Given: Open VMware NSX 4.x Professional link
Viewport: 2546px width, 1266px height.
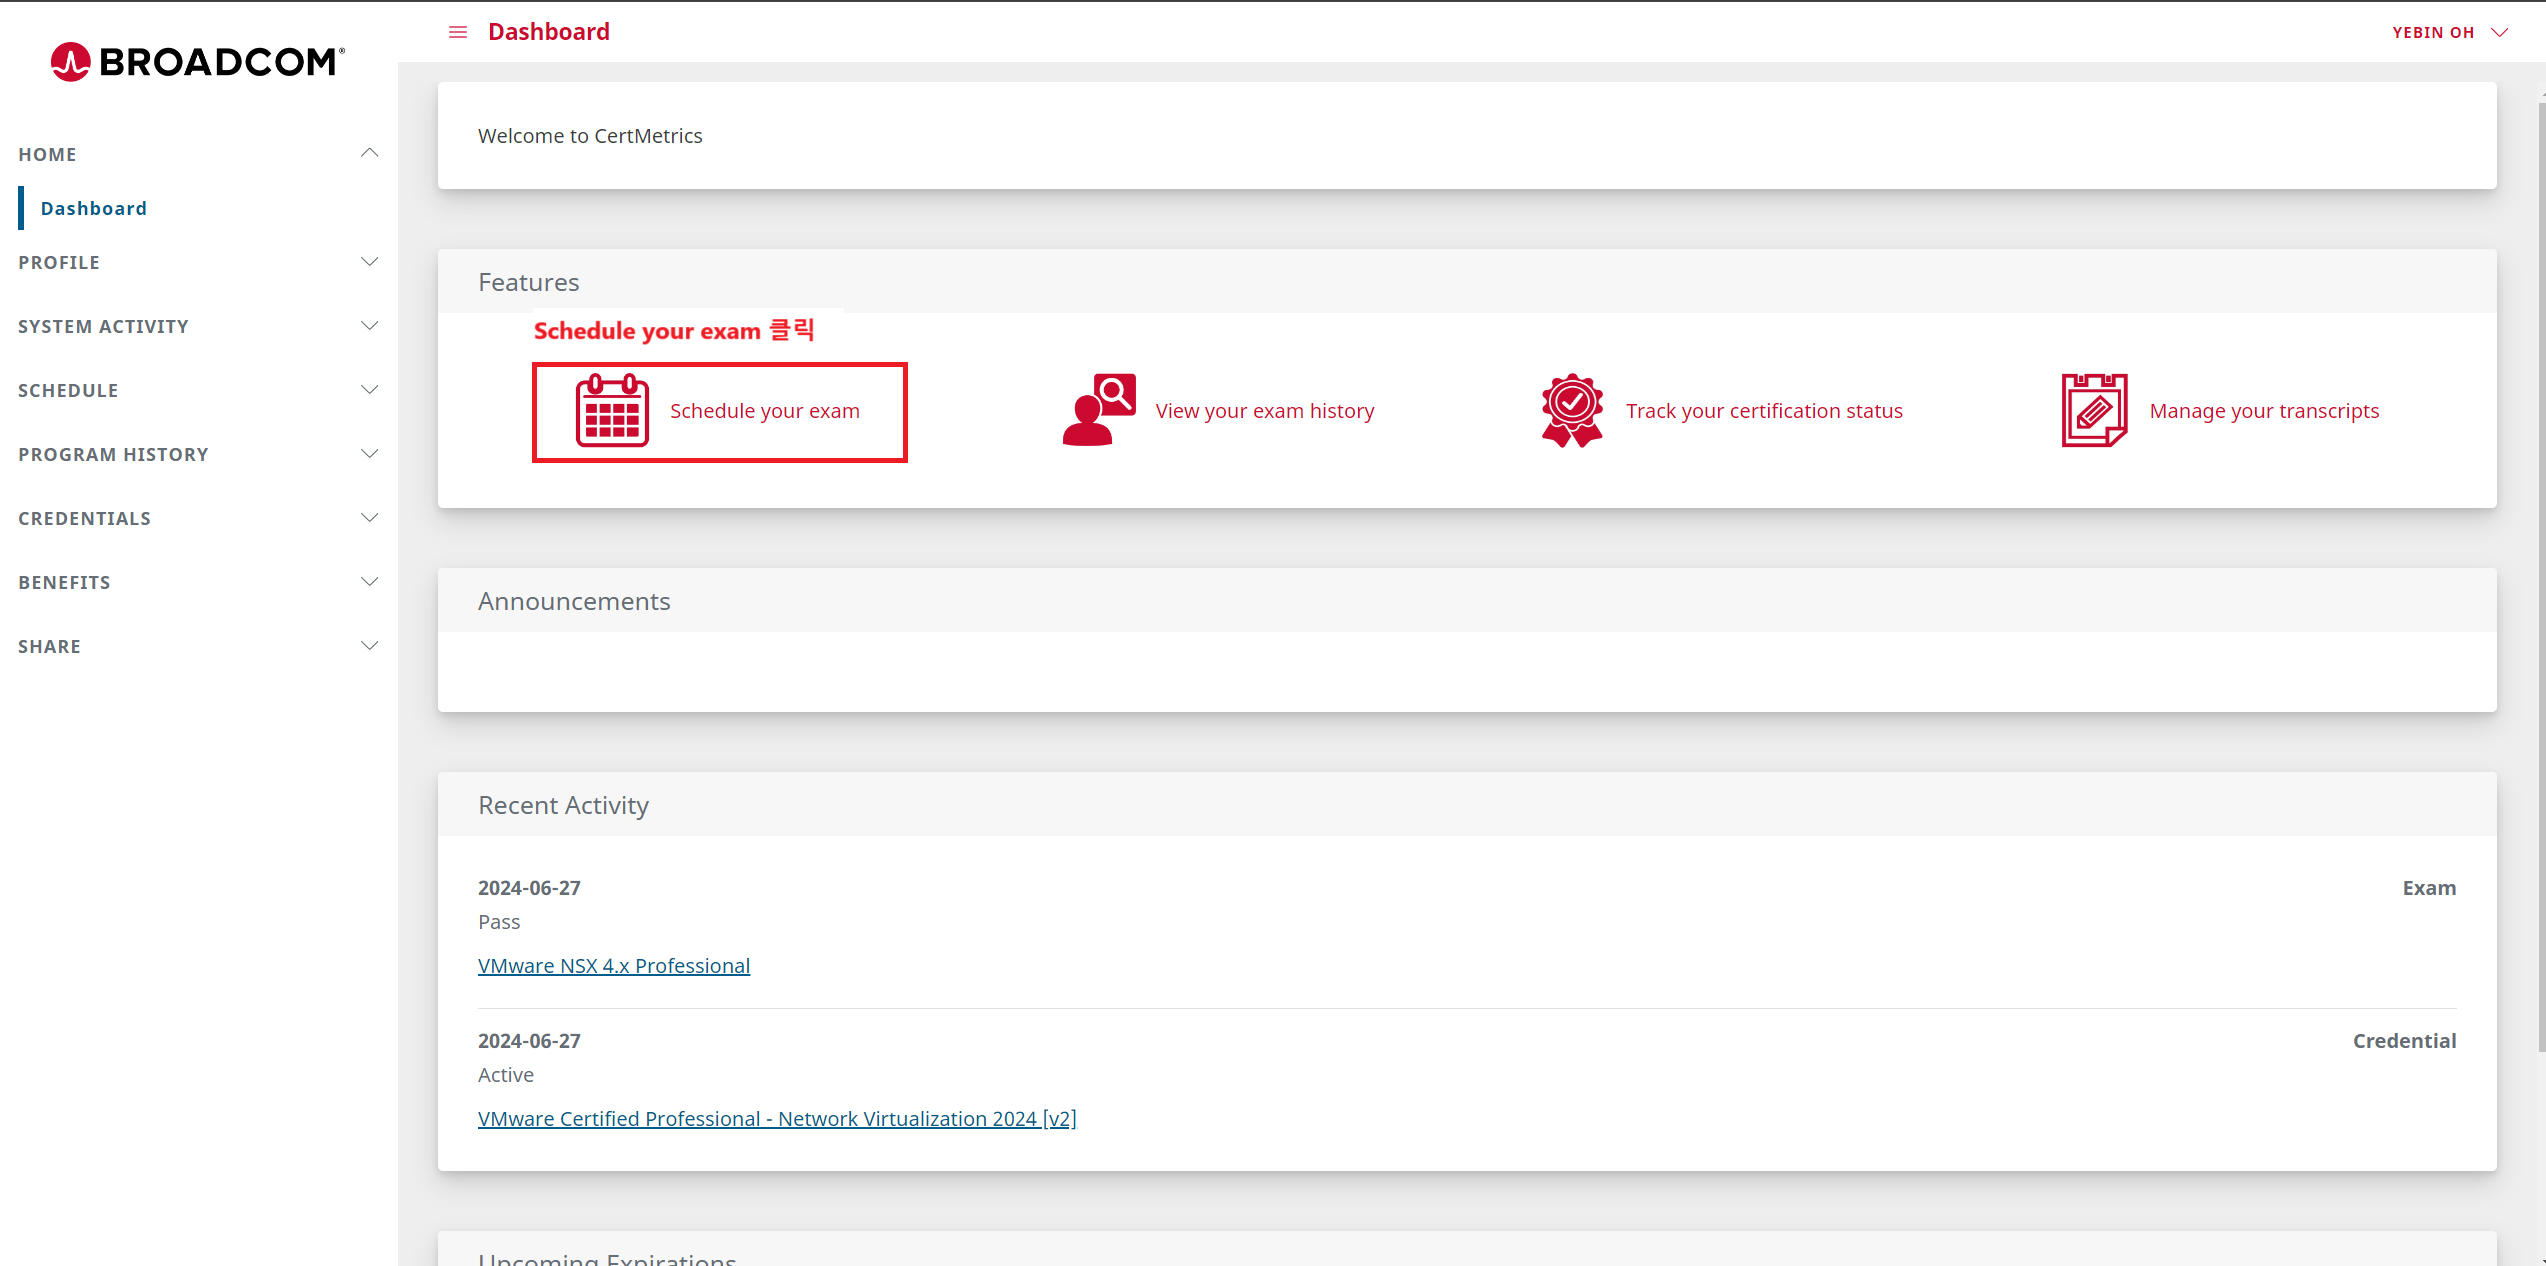Looking at the screenshot, I should (613, 966).
